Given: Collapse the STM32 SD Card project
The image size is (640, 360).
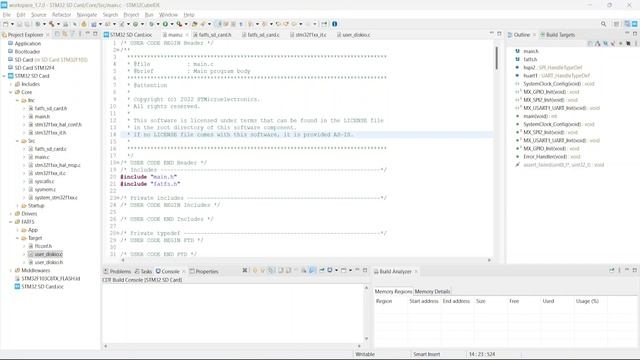Looking at the screenshot, I should coord(4,76).
